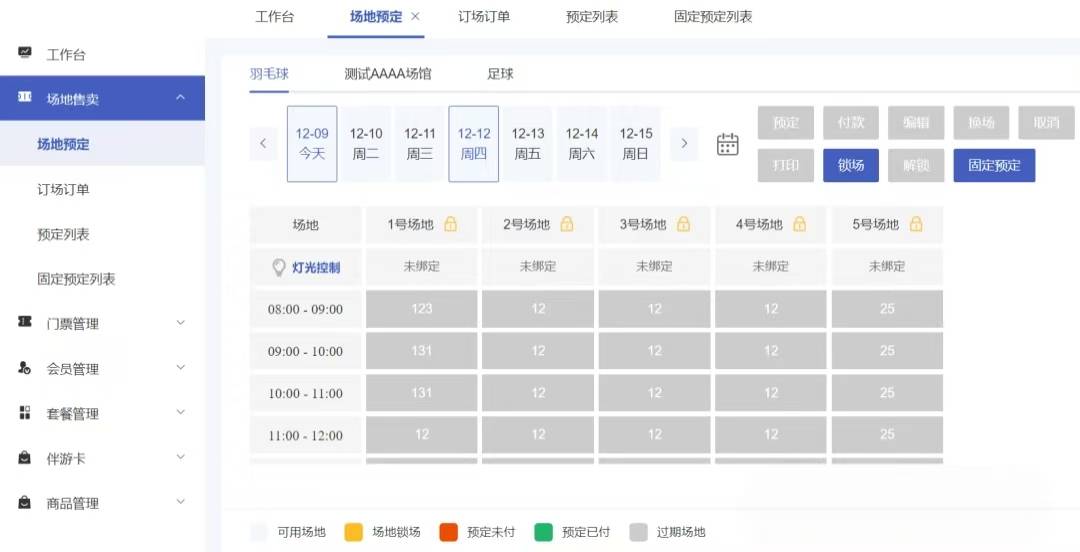Click the 固定预定 button

(x=994, y=165)
